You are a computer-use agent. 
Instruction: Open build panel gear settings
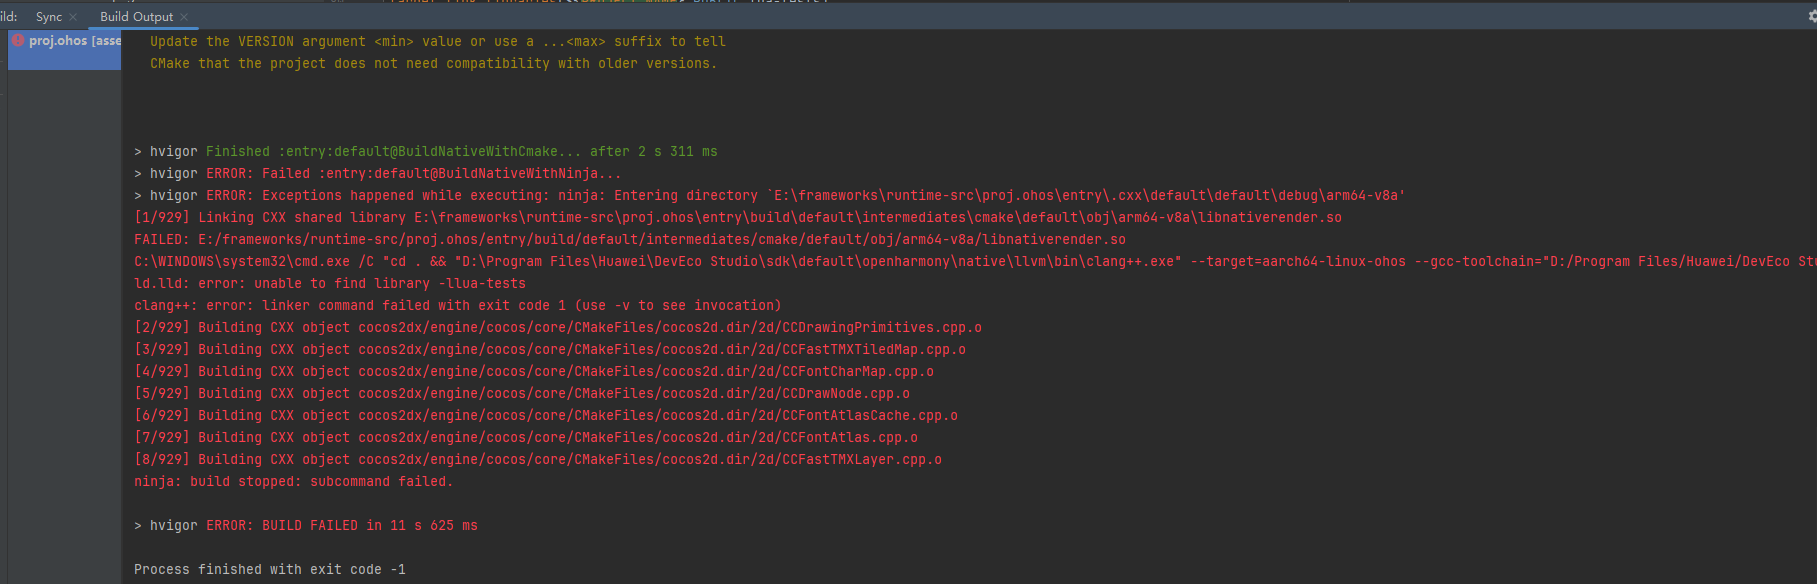coord(1811,16)
